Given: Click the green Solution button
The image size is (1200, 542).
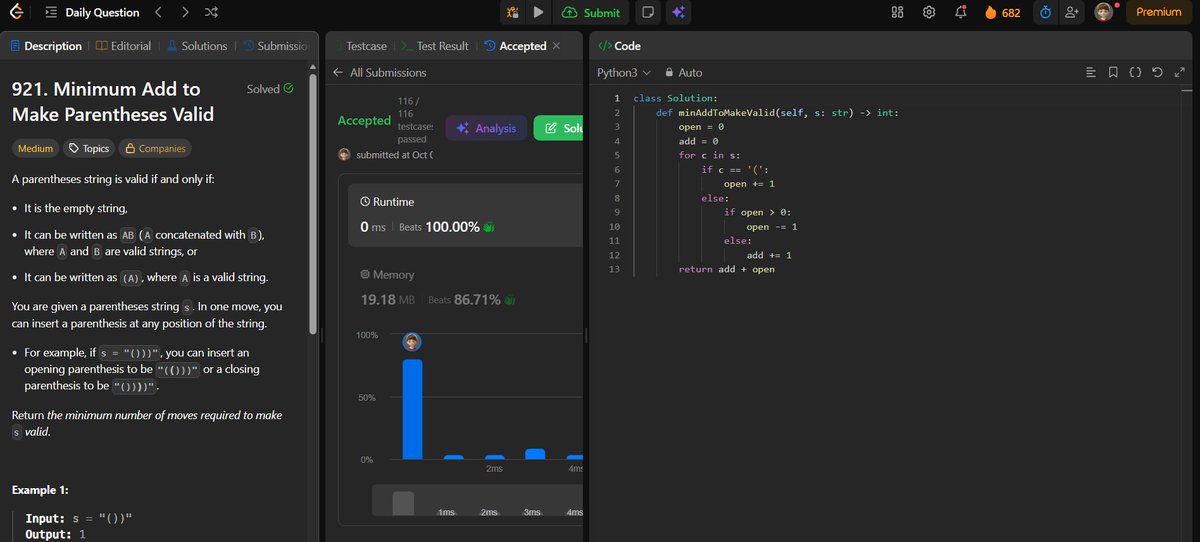Looking at the screenshot, I should pyautogui.click(x=558, y=128).
